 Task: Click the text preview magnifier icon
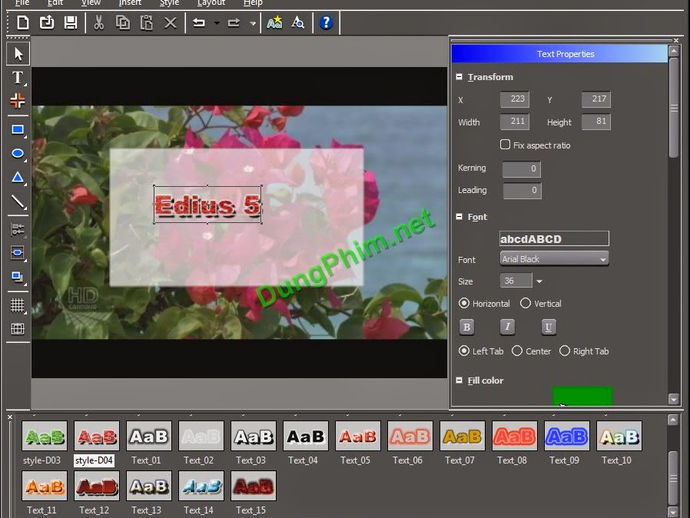click(x=298, y=22)
